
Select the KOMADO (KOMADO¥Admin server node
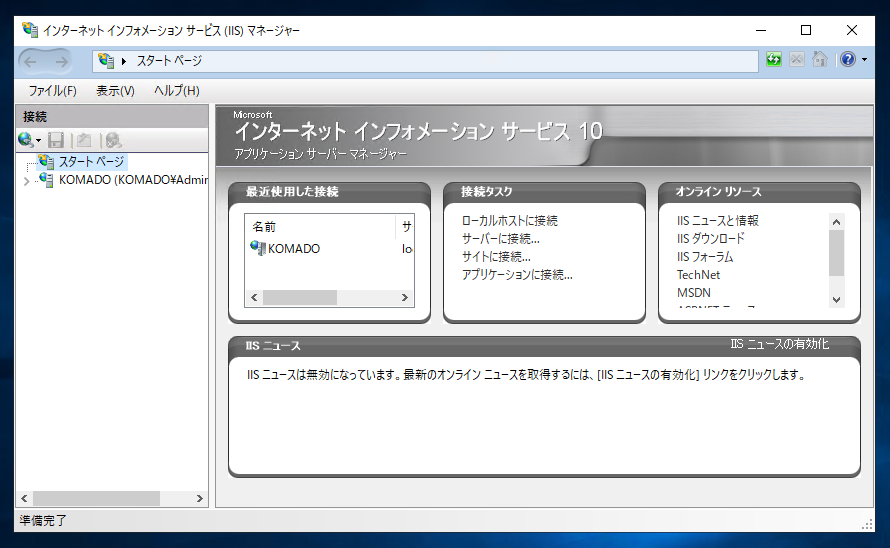(x=133, y=180)
